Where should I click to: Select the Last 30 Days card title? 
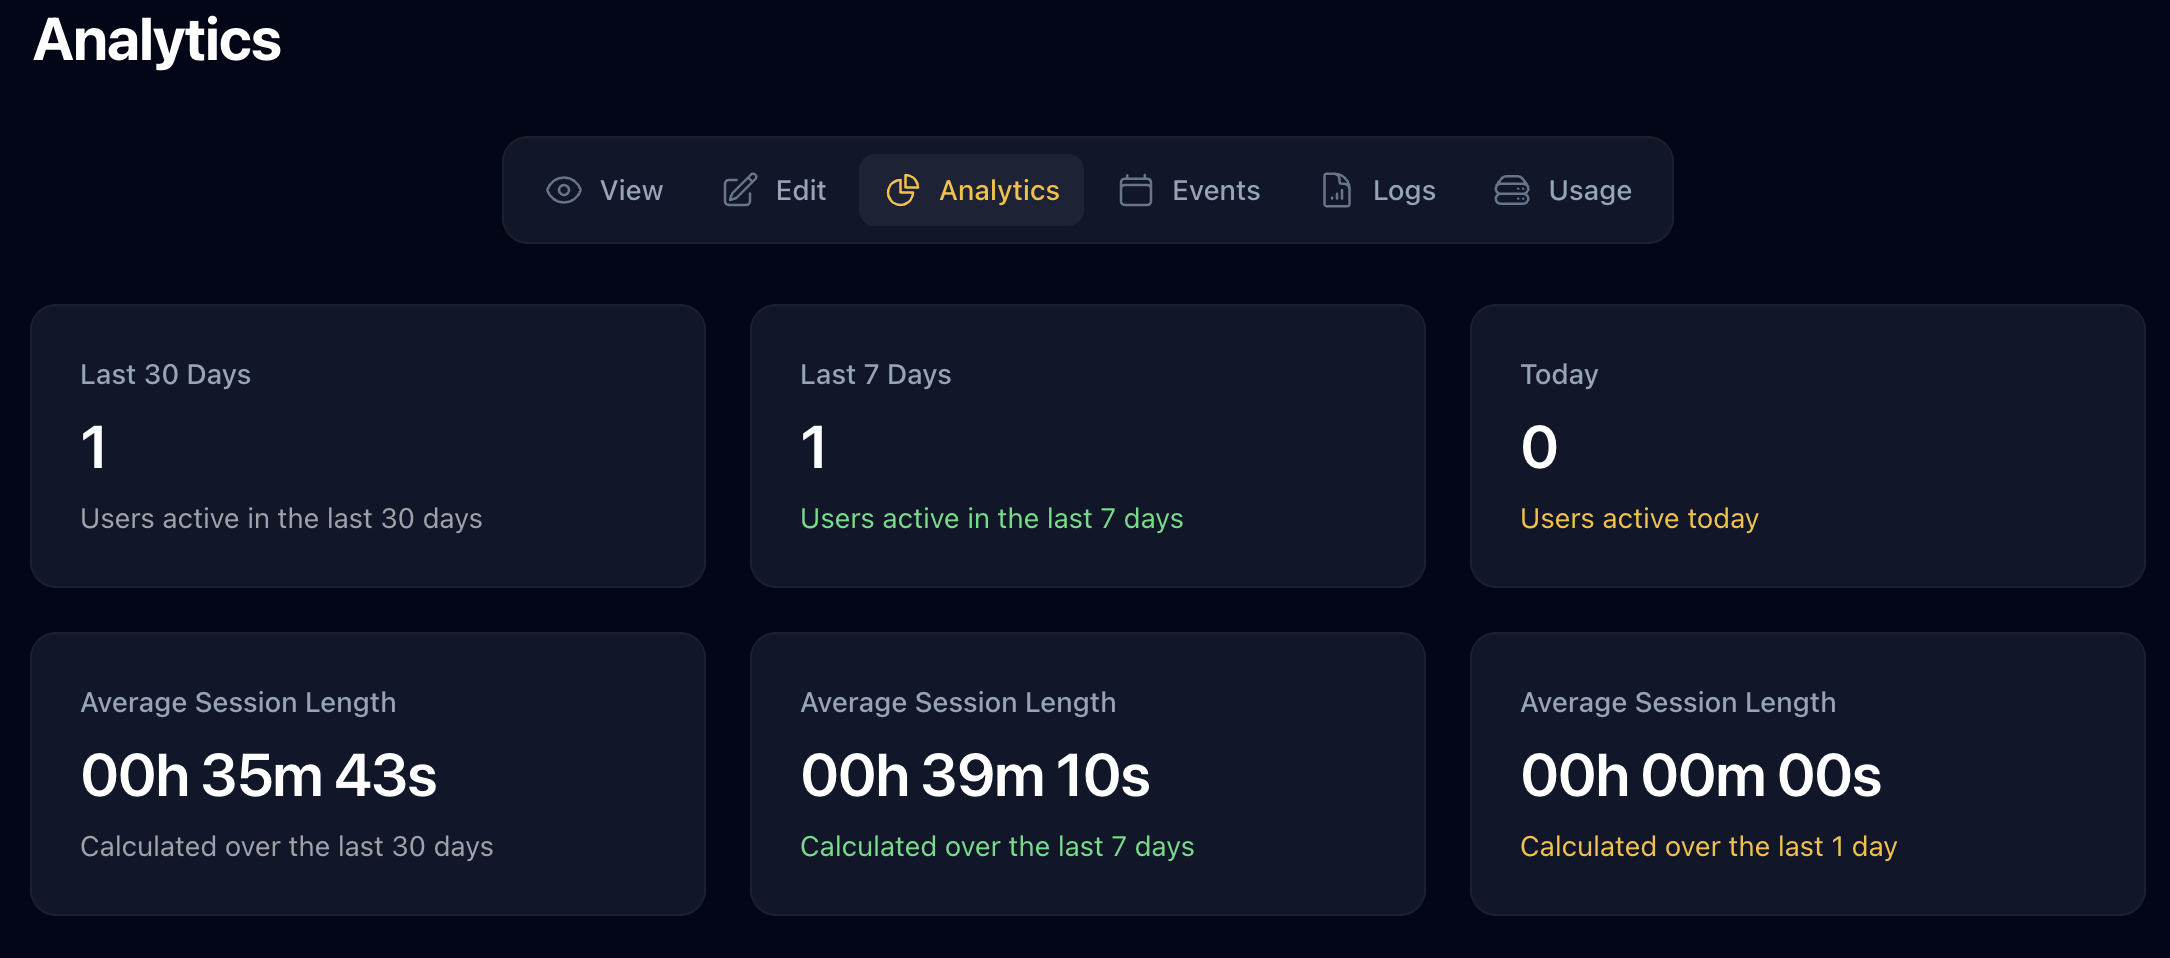point(165,374)
